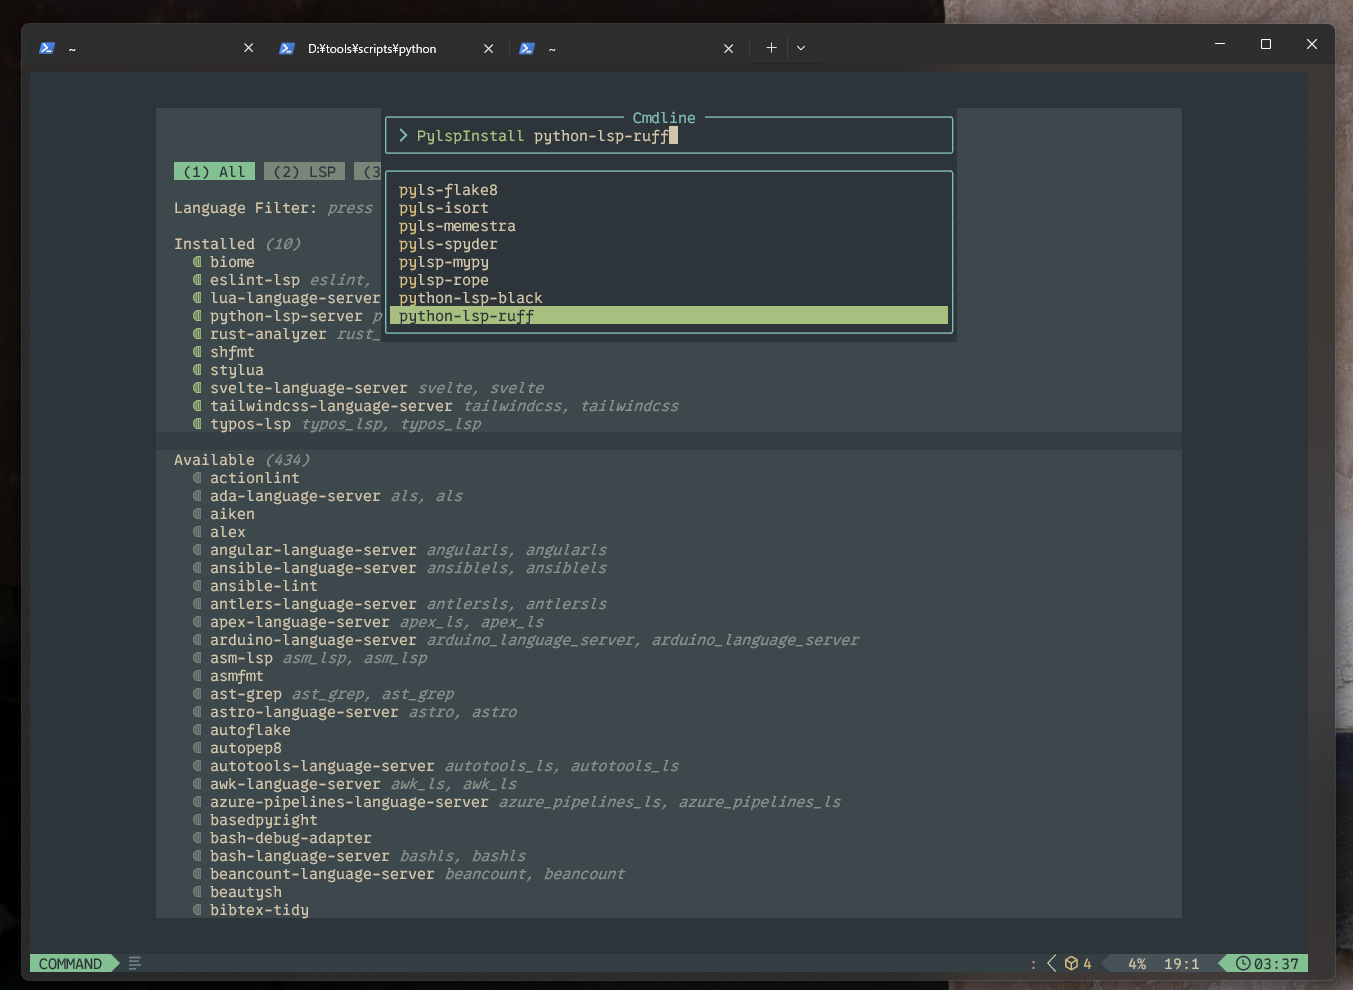
Task: Switch to the (2) LSP filter tab
Action: [x=304, y=171]
